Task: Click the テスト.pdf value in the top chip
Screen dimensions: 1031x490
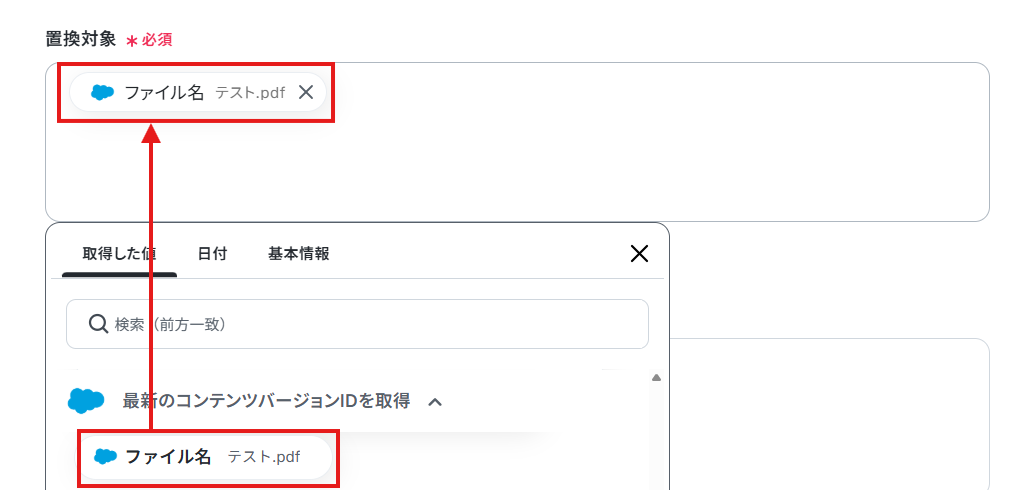Action: click(251, 93)
